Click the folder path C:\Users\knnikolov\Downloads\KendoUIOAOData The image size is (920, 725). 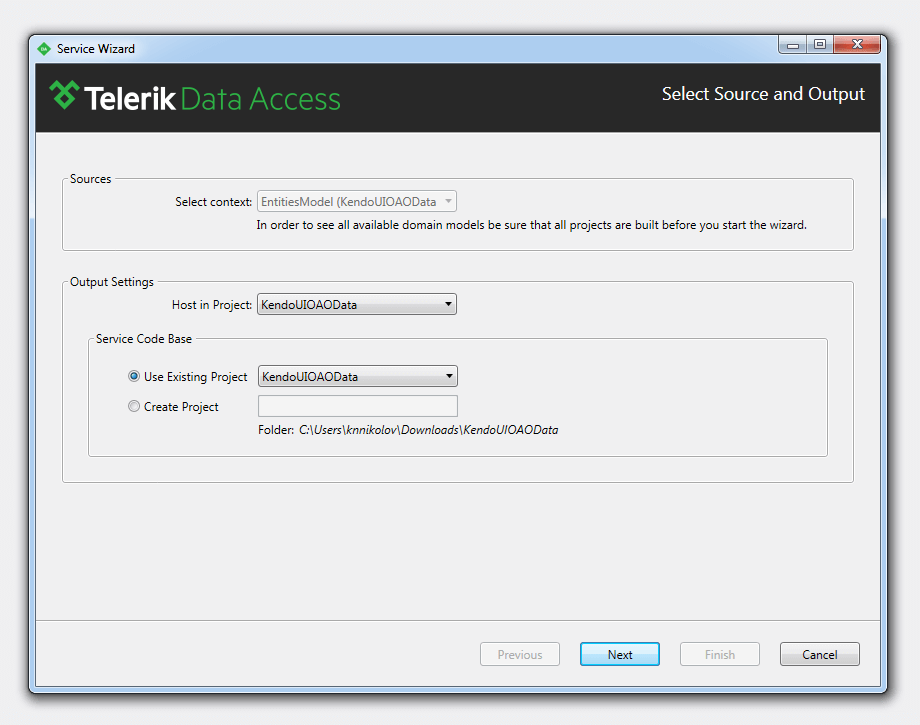tap(428, 430)
